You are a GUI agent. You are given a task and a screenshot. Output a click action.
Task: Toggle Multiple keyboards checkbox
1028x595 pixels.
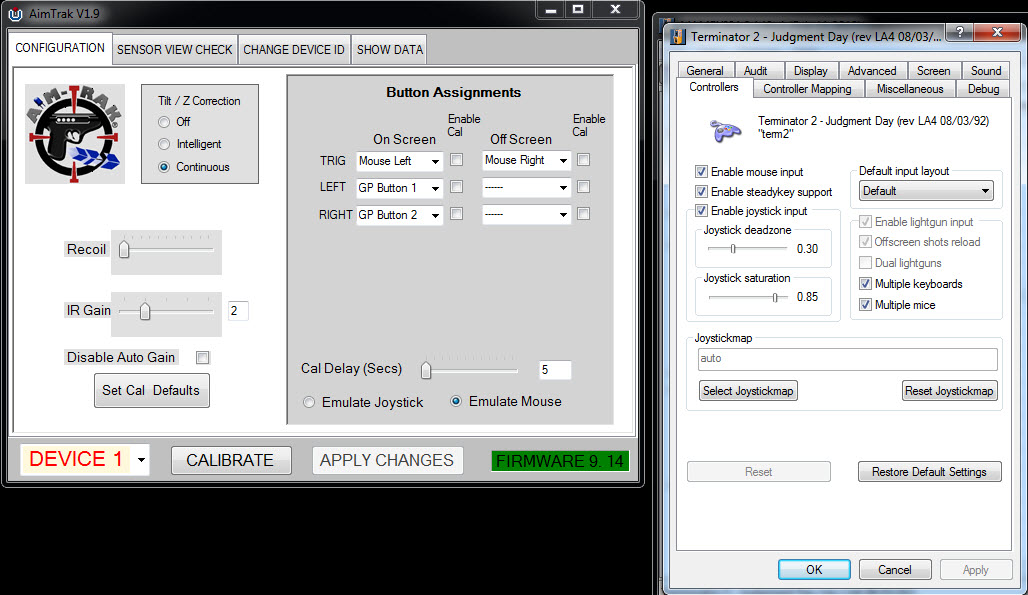coord(865,284)
